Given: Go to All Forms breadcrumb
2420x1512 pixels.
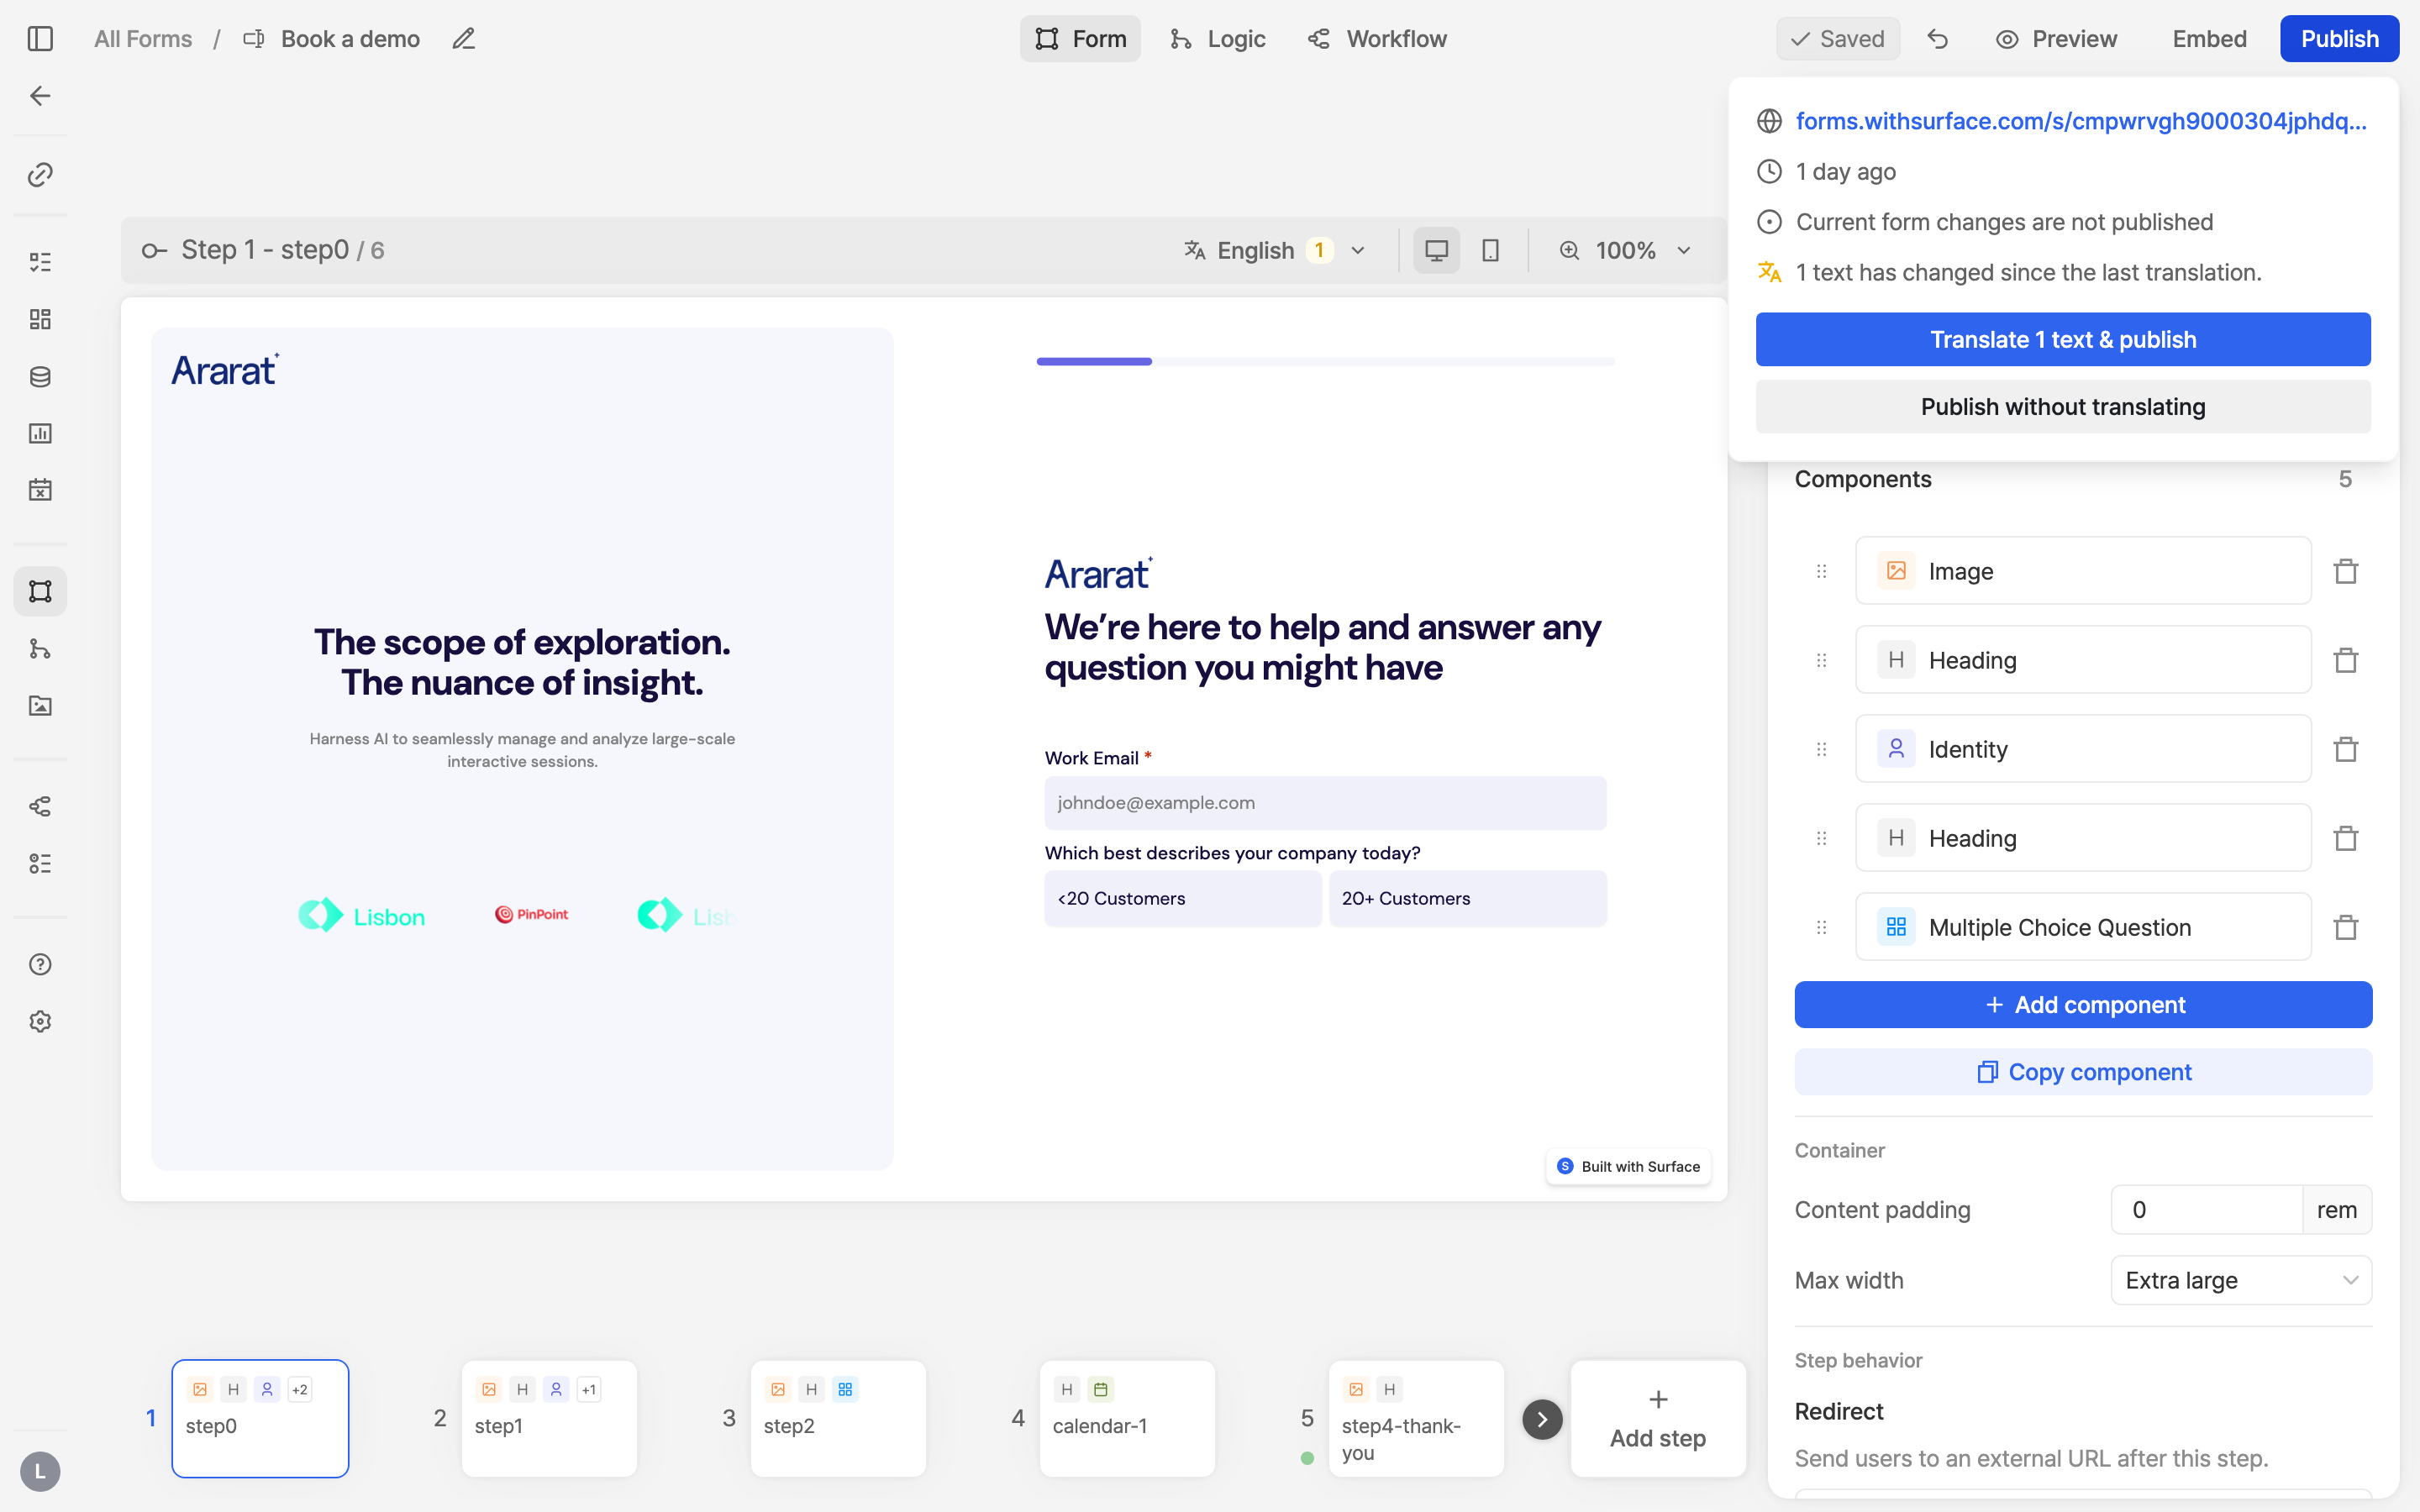Looking at the screenshot, I should [143, 39].
